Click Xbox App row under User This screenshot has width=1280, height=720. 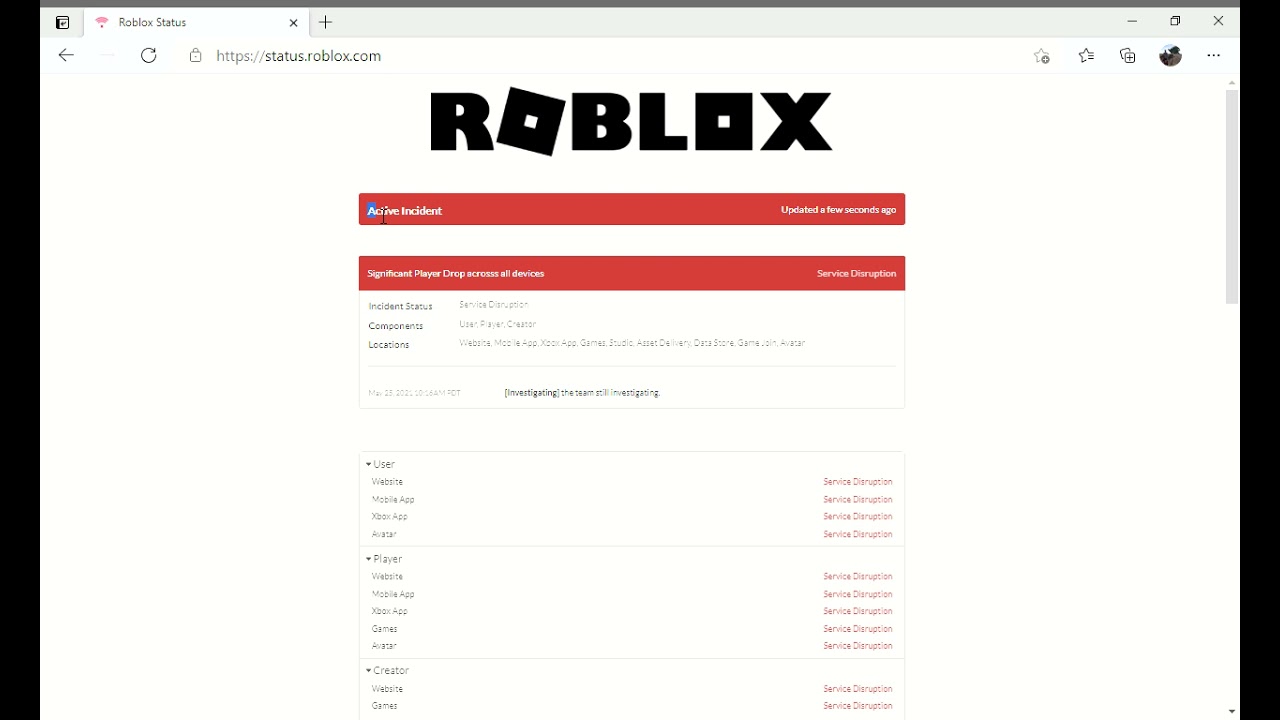tap(632, 517)
